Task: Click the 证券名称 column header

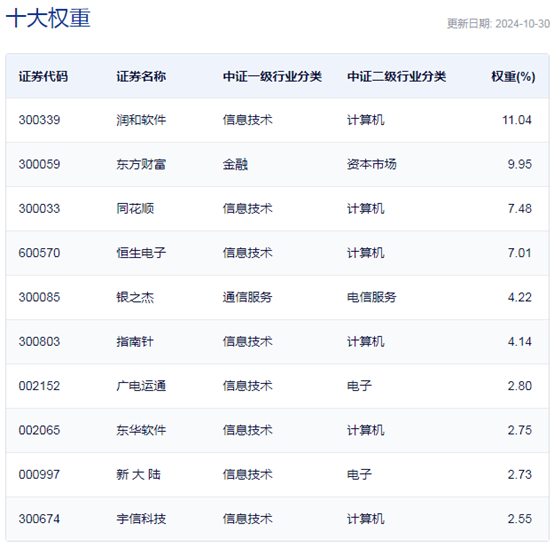Action: (141, 76)
